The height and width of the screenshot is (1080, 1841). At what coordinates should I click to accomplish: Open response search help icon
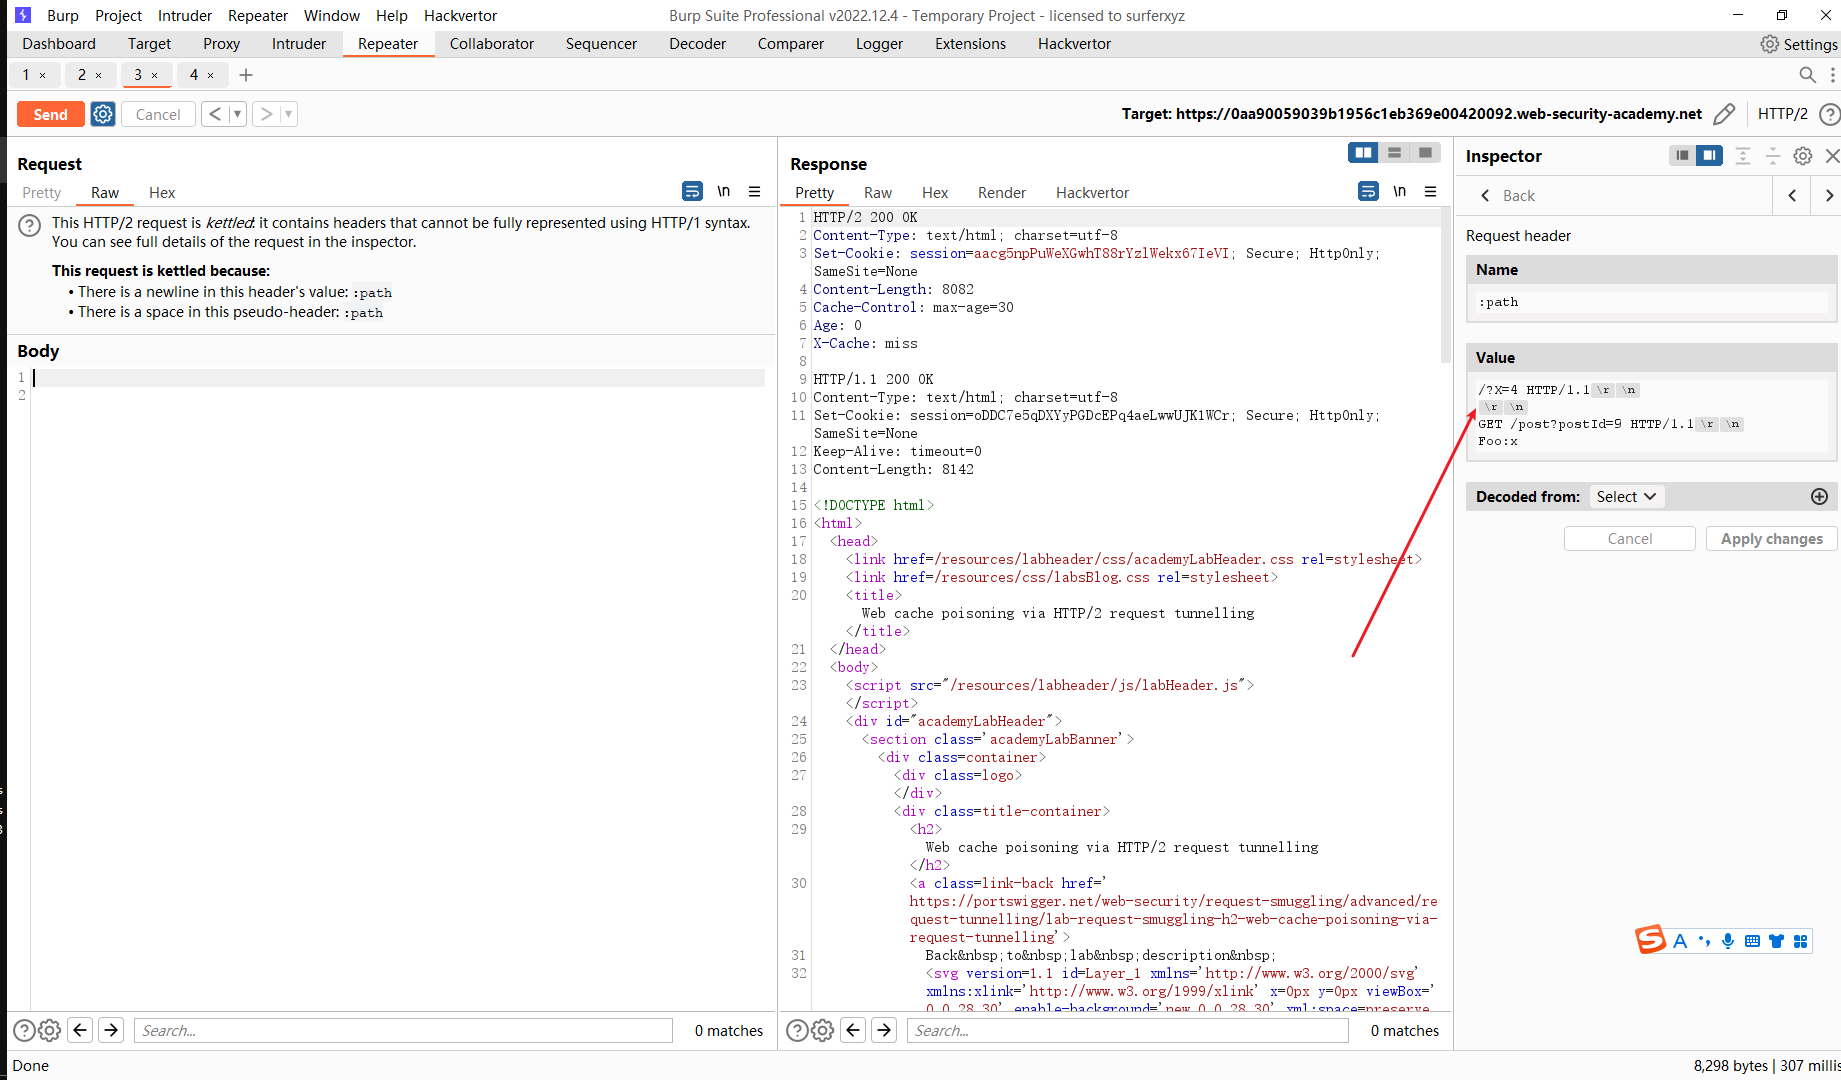tap(797, 1030)
